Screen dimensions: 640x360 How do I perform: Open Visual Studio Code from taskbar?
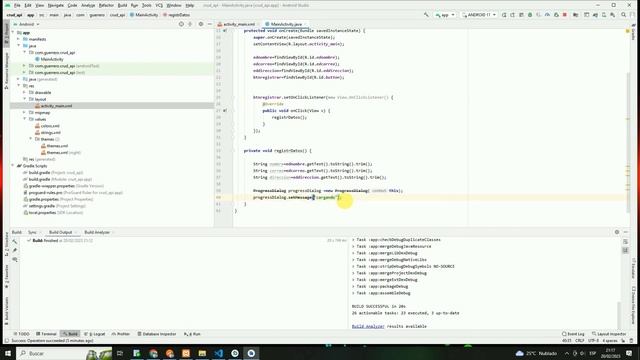point(218,353)
